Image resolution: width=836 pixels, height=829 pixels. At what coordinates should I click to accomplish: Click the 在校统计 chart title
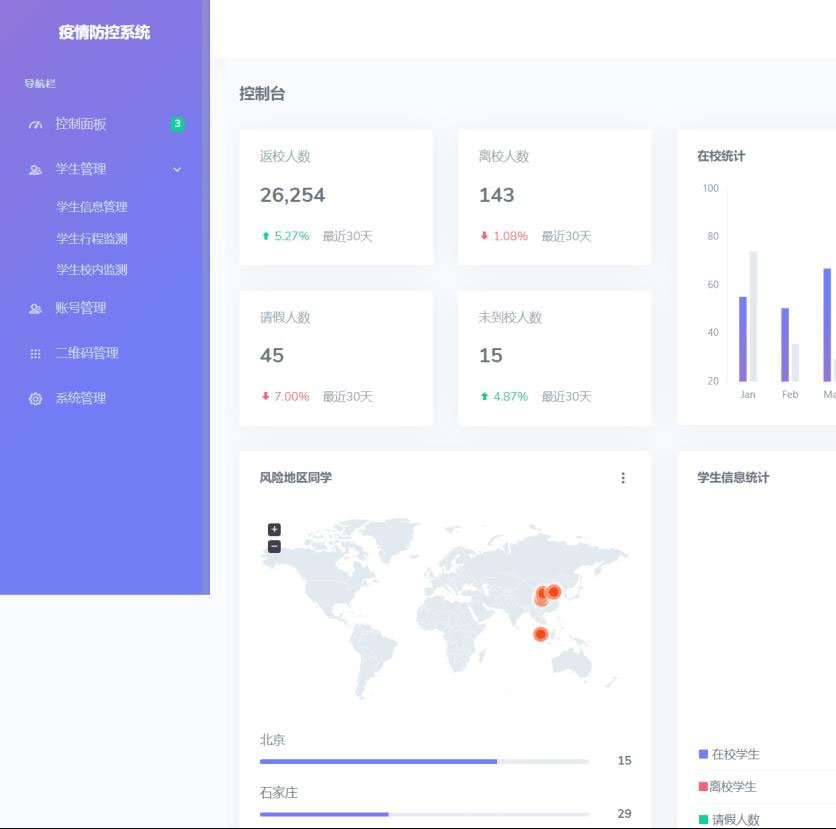pyautogui.click(x=721, y=156)
